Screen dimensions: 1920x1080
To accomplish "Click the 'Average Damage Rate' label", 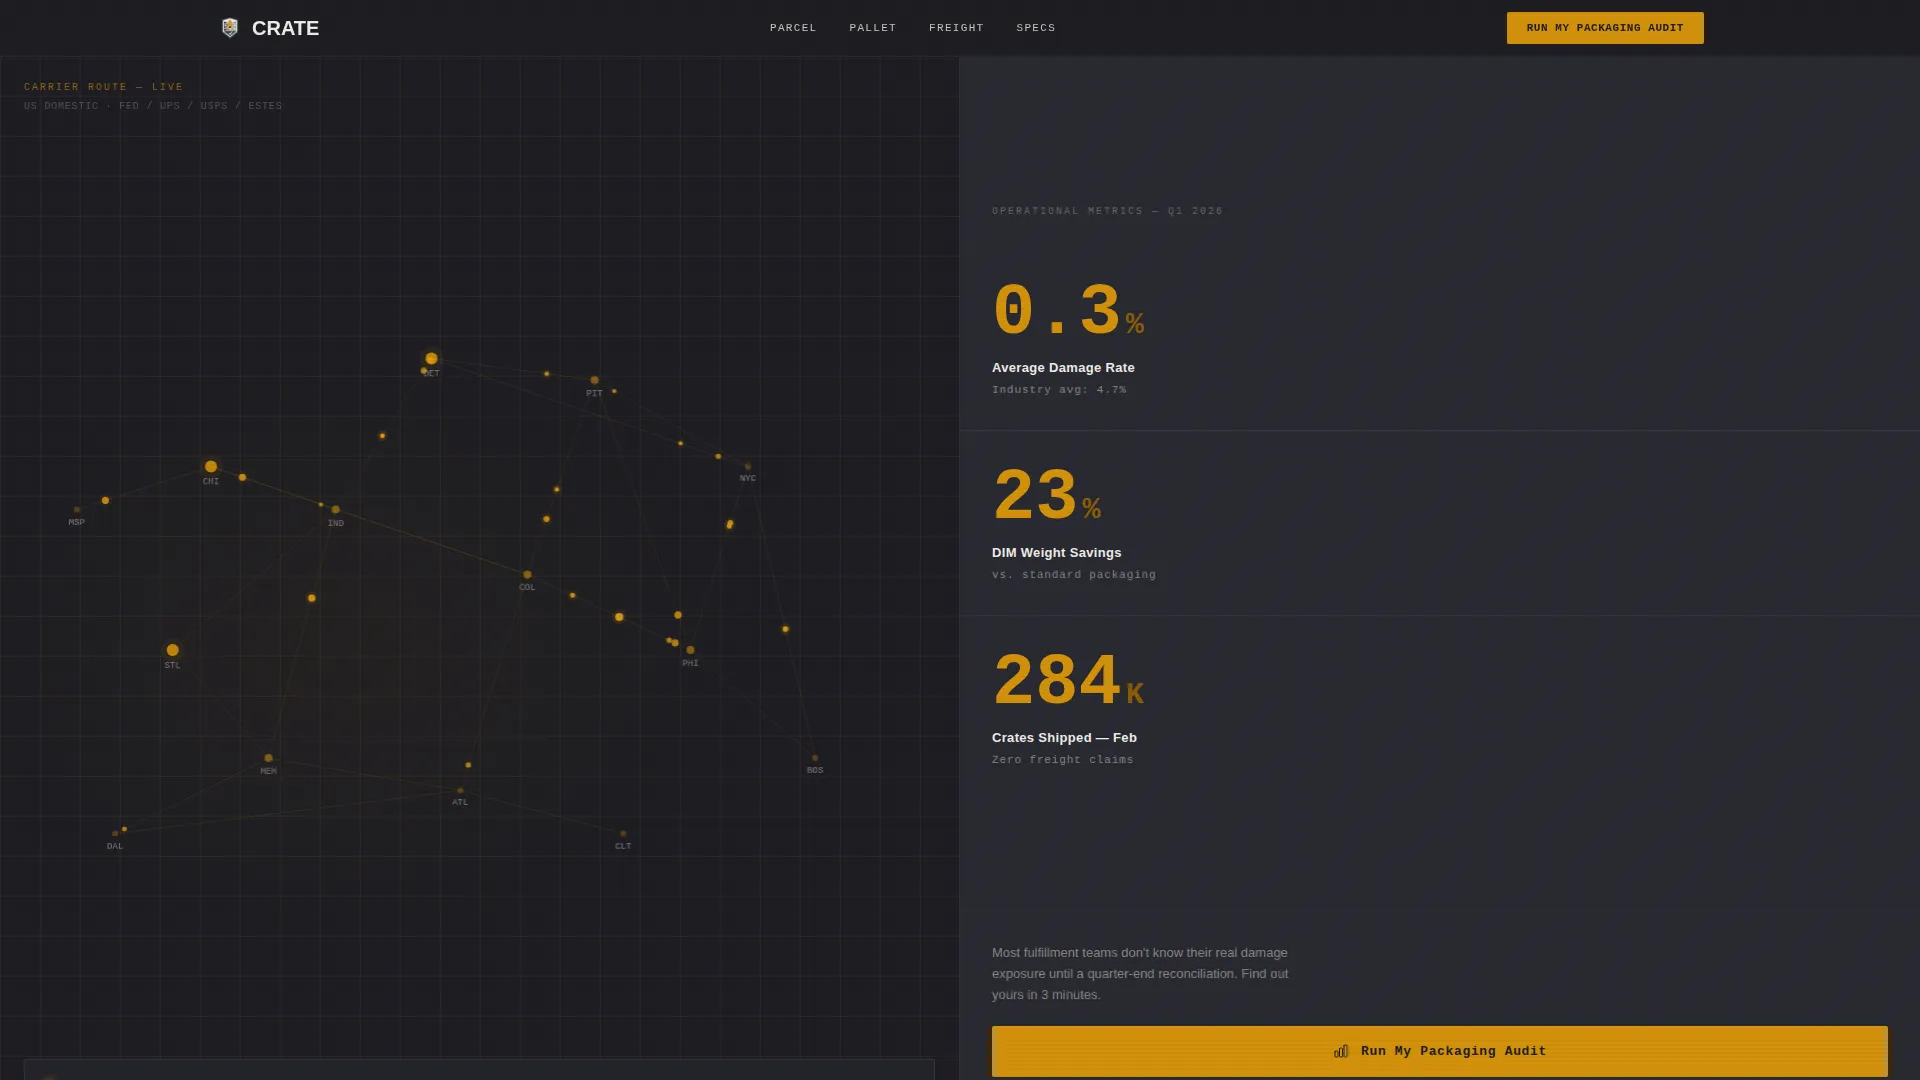I will point(1063,368).
